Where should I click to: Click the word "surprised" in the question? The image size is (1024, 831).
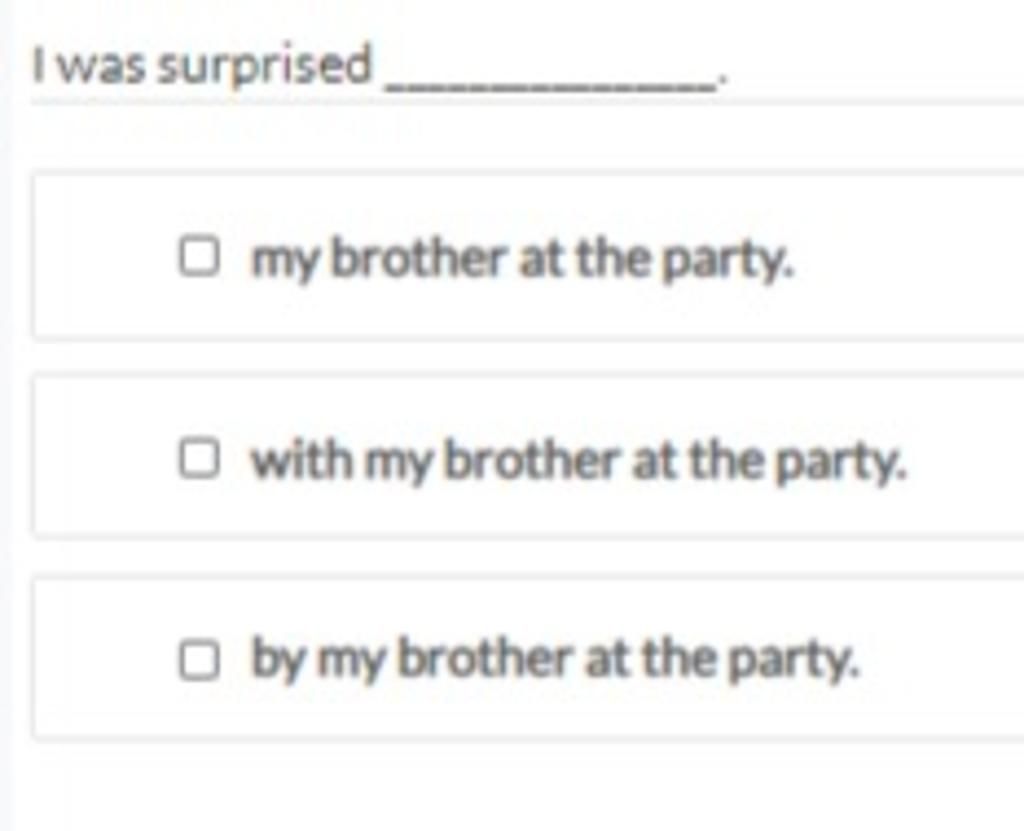point(264,66)
